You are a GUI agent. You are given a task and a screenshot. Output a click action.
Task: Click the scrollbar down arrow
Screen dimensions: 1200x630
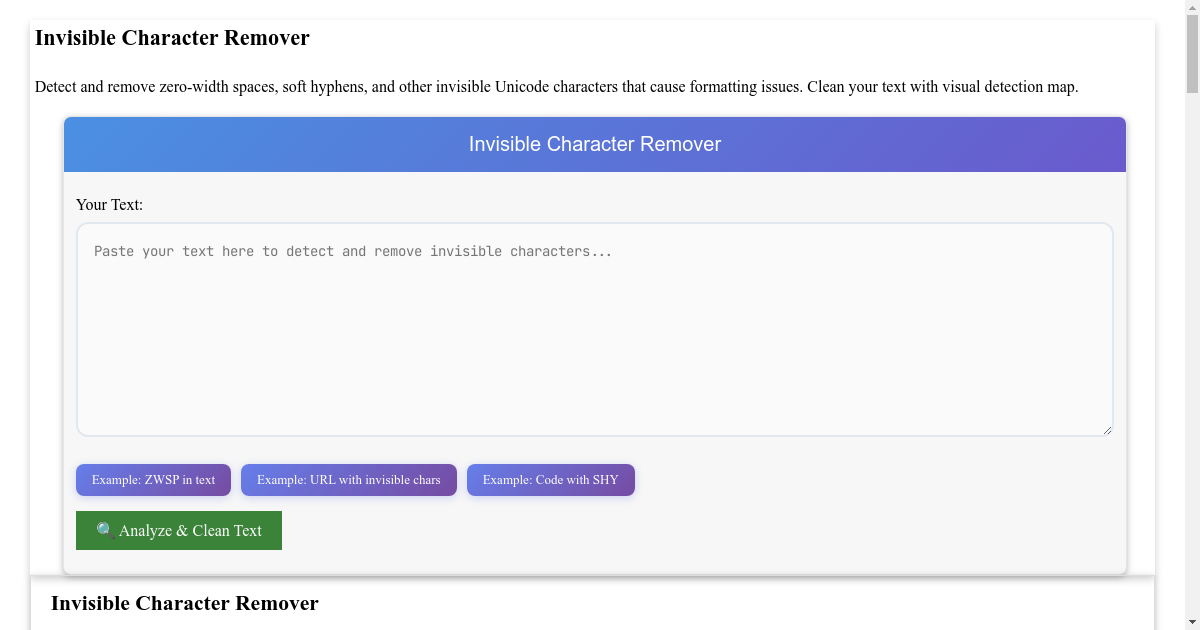[1191, 622]
